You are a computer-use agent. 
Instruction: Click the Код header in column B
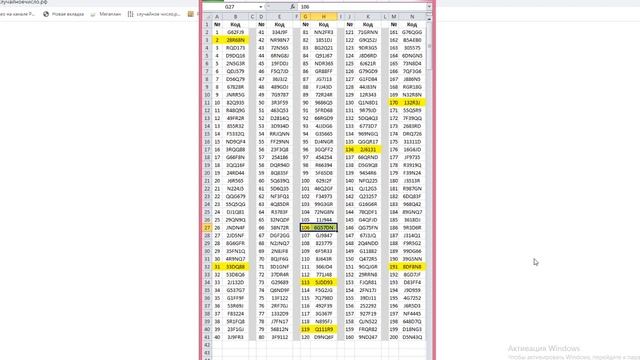click(235, 24)
